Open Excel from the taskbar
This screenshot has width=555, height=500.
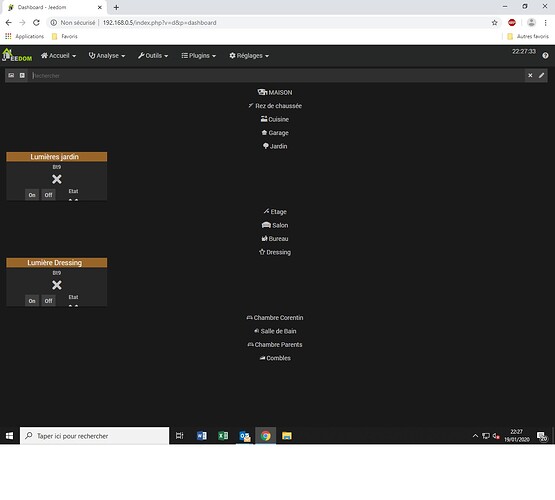223,436
